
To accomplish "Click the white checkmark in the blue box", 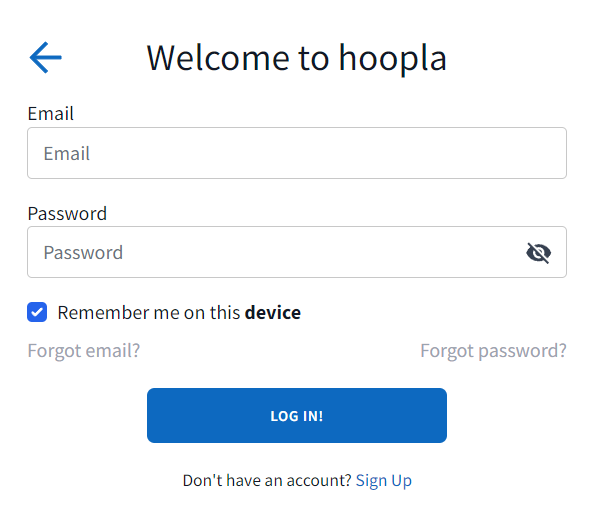I will point(37,312).
